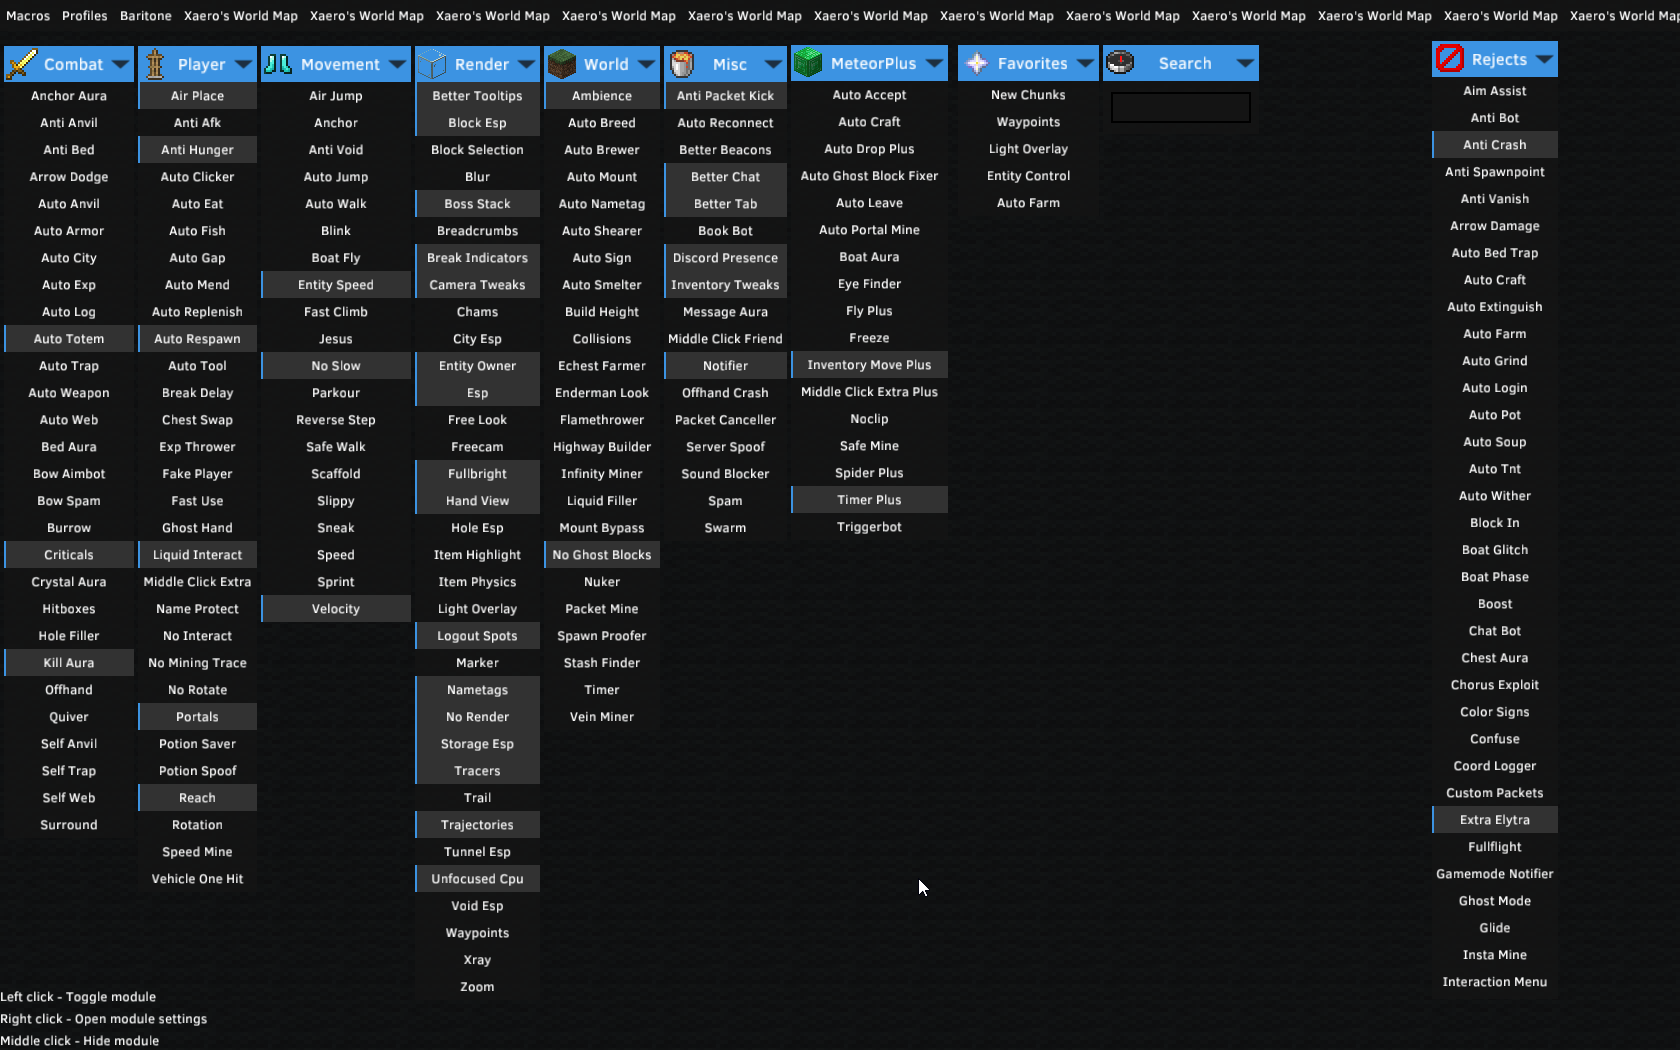Click the glass cube icon on Render header
This screenshot has width=1680, height=1050.
point(432,63)
